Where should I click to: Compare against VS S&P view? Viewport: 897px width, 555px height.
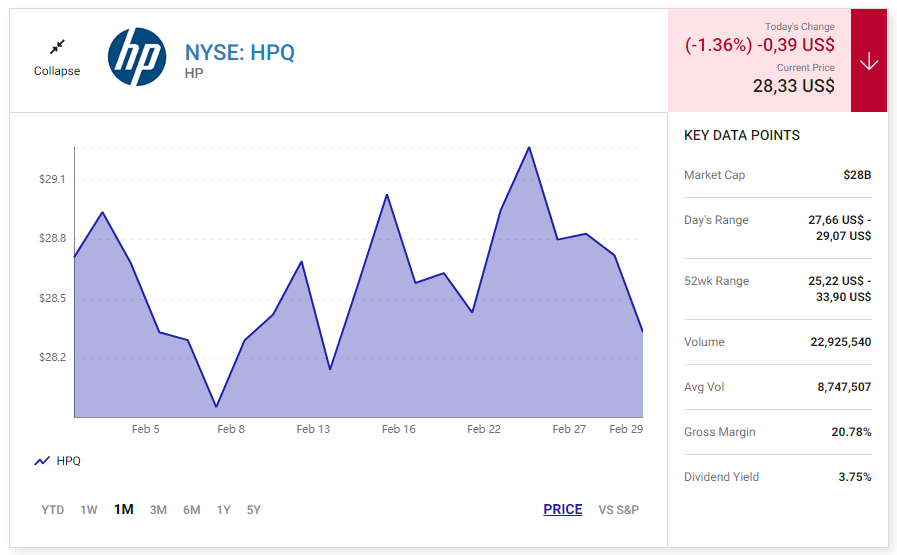coord(618,510)
